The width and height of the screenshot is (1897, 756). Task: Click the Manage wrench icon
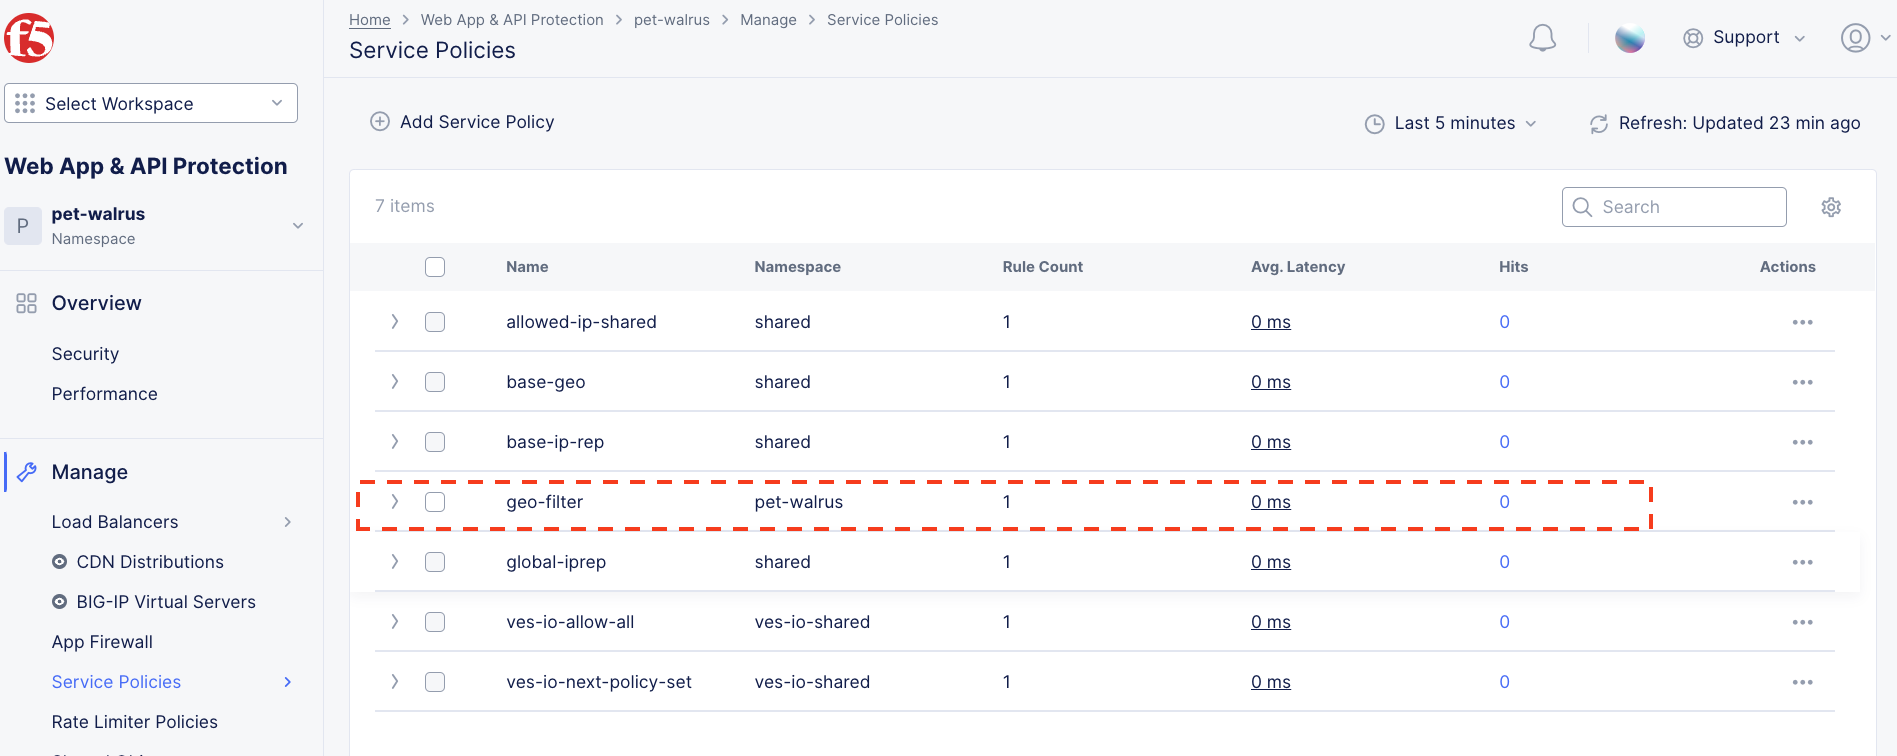point(27,472)
